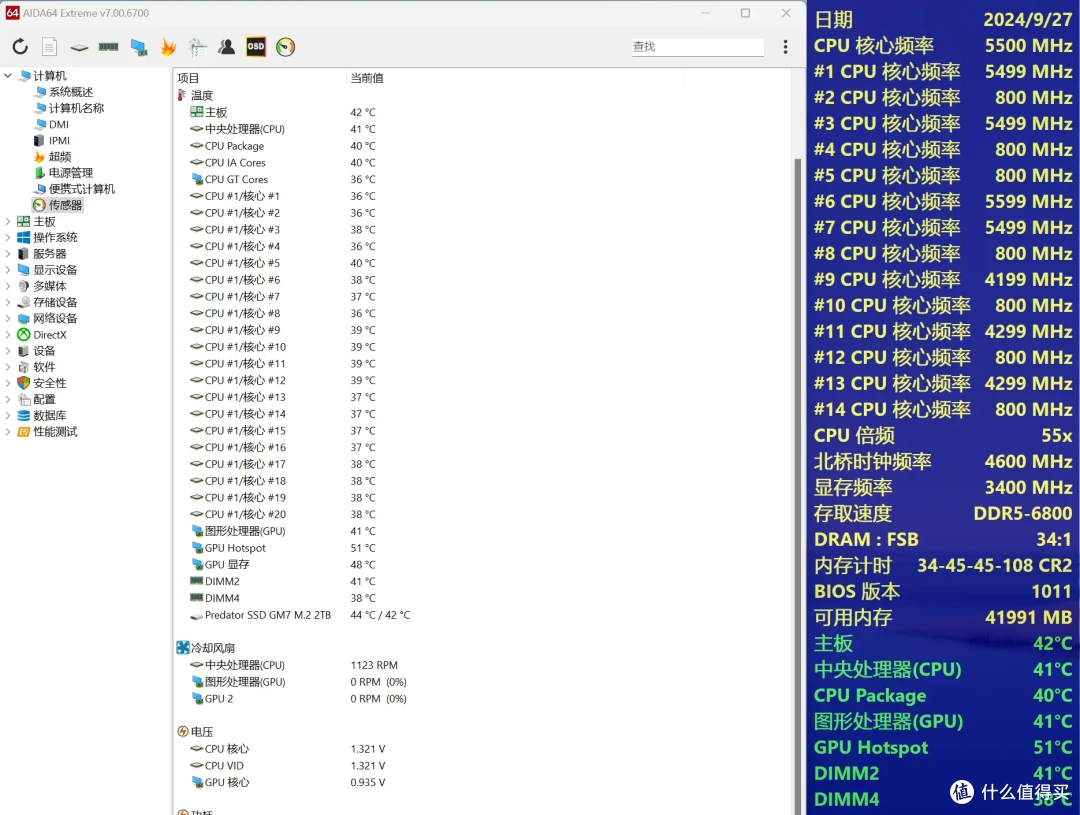Image resolution: width=1080 pixels, height=815 pixels.
Task: Expand the 网络设备 tree node
Action: coord(8,318)
